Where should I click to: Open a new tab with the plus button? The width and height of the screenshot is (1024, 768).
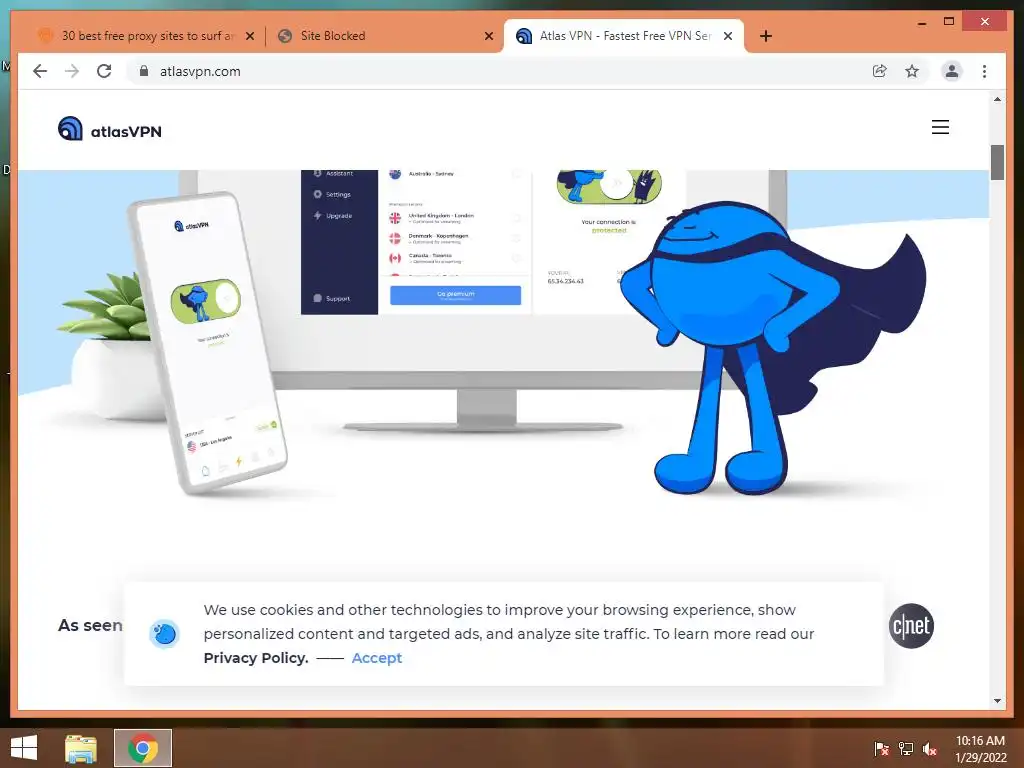tap(765, 36)
